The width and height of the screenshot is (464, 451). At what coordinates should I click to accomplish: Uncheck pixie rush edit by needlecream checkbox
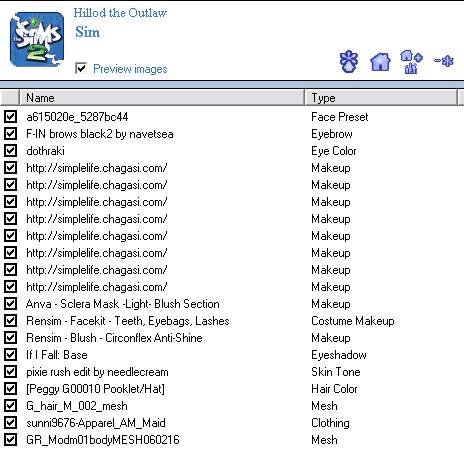click(10, 372)
